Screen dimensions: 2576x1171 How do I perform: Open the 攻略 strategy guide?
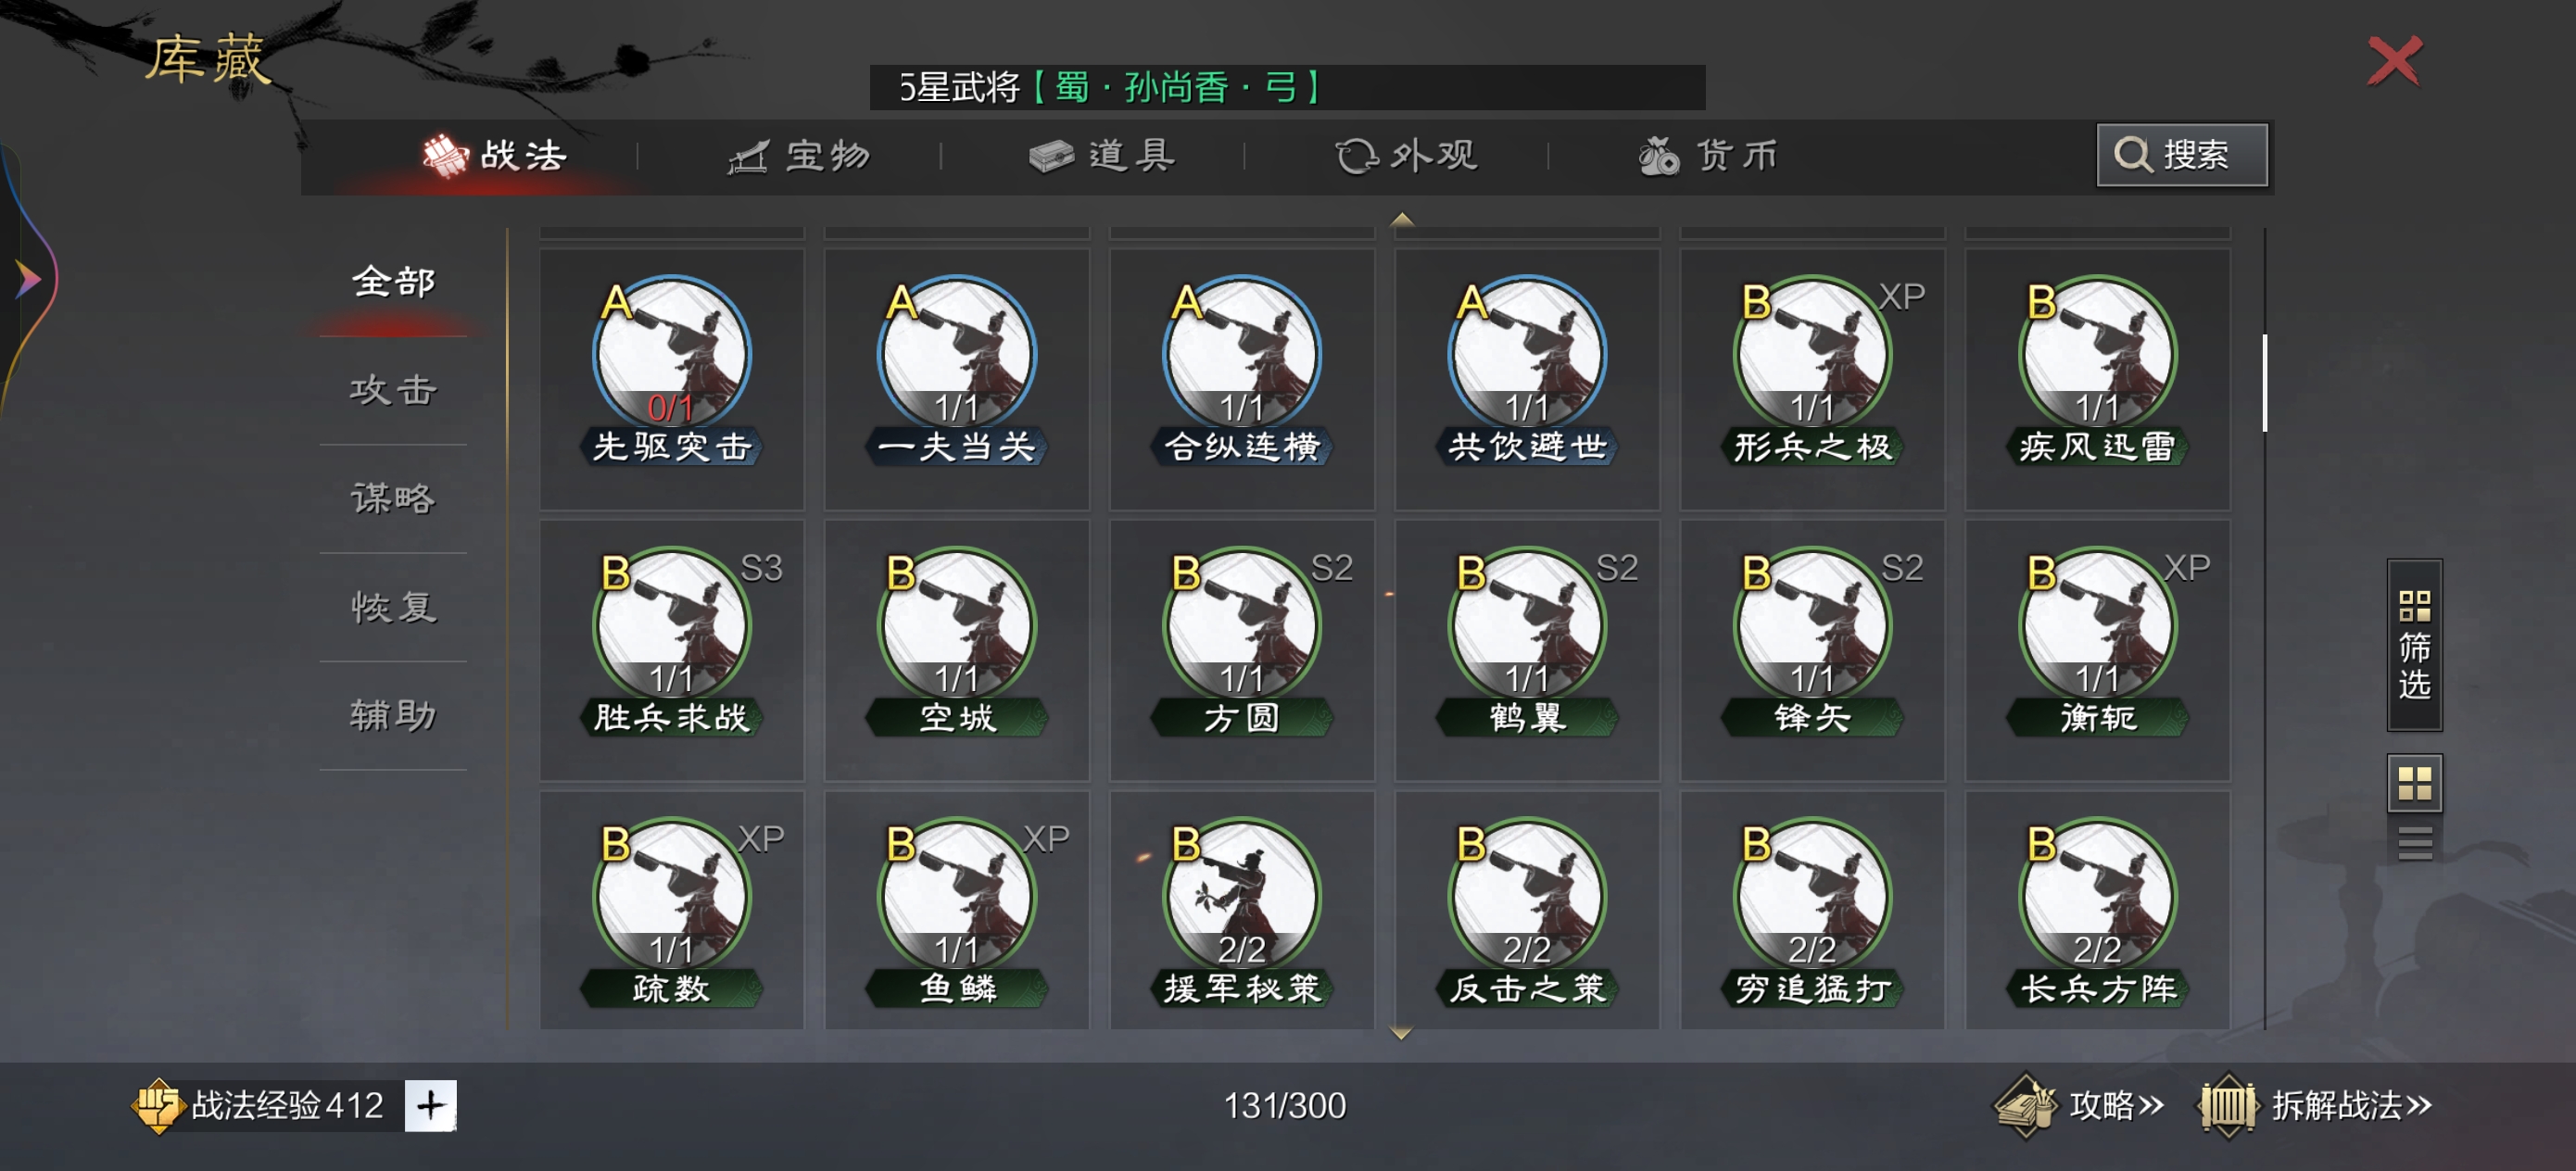tap(2079, 1105)
